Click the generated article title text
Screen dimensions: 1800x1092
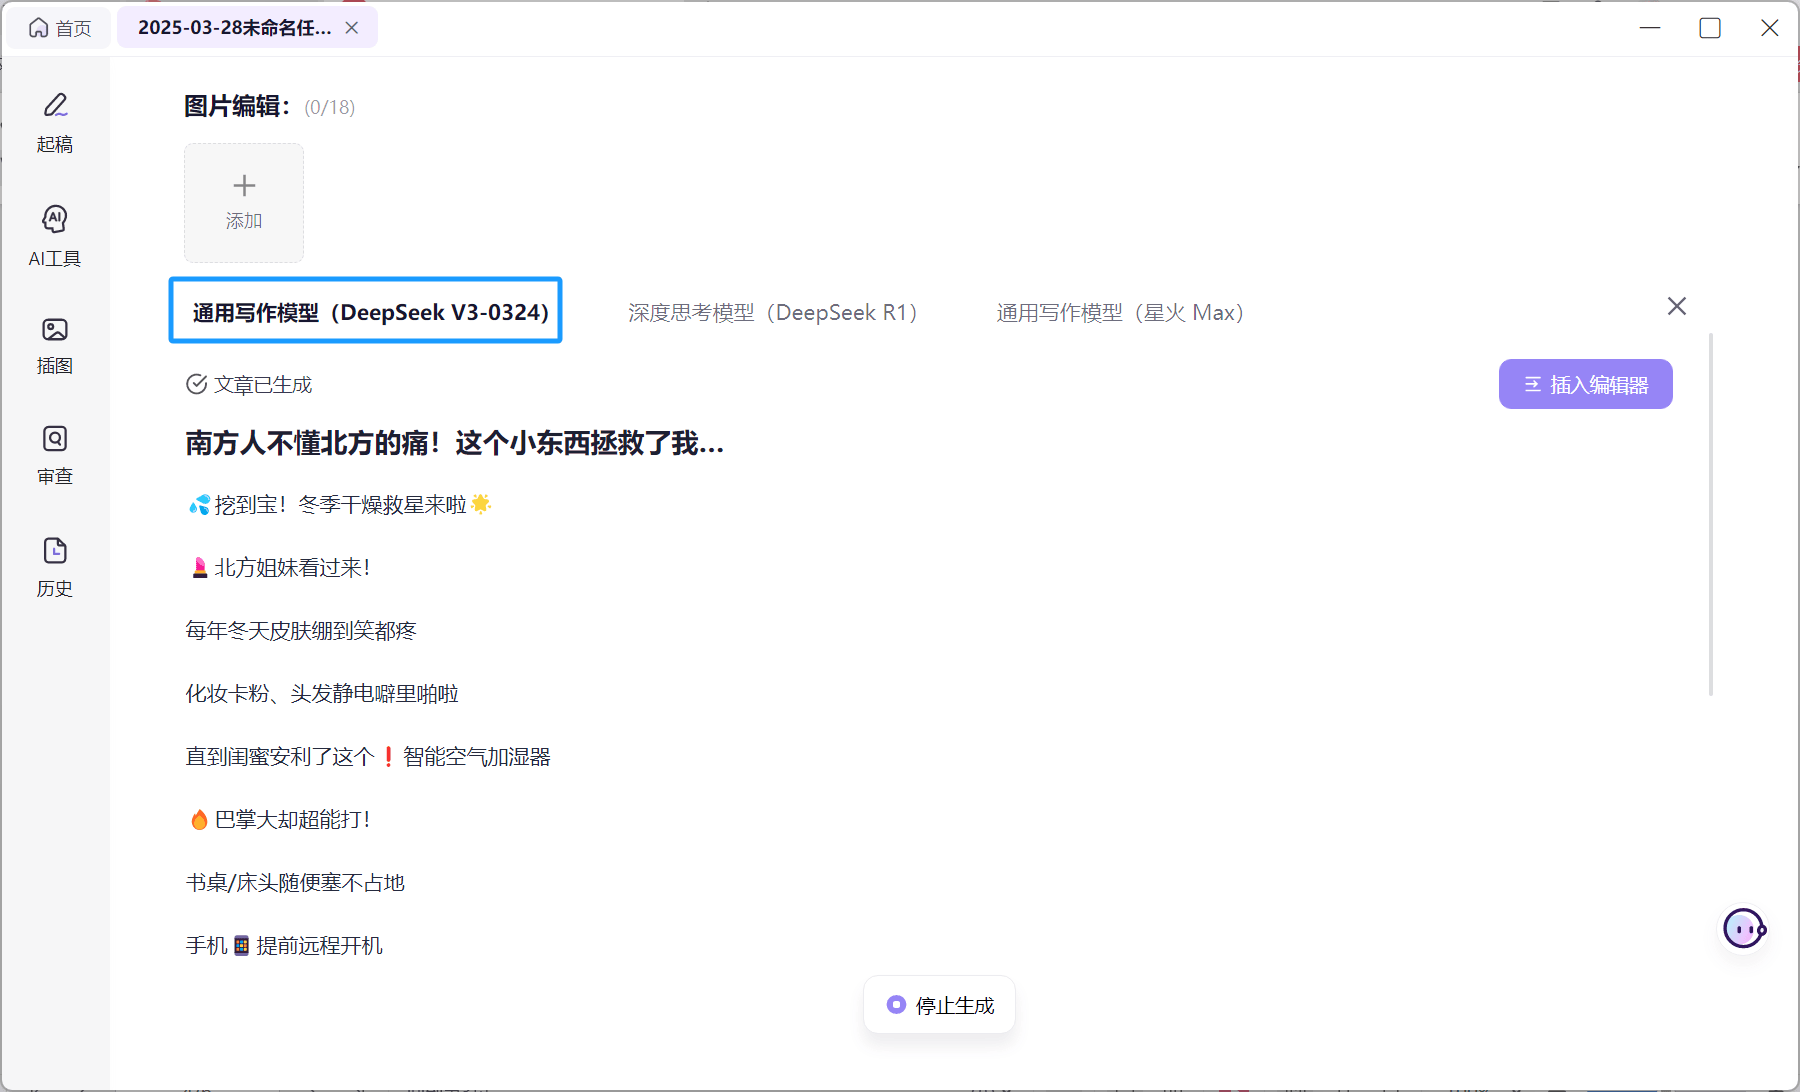tap(454, 443)
